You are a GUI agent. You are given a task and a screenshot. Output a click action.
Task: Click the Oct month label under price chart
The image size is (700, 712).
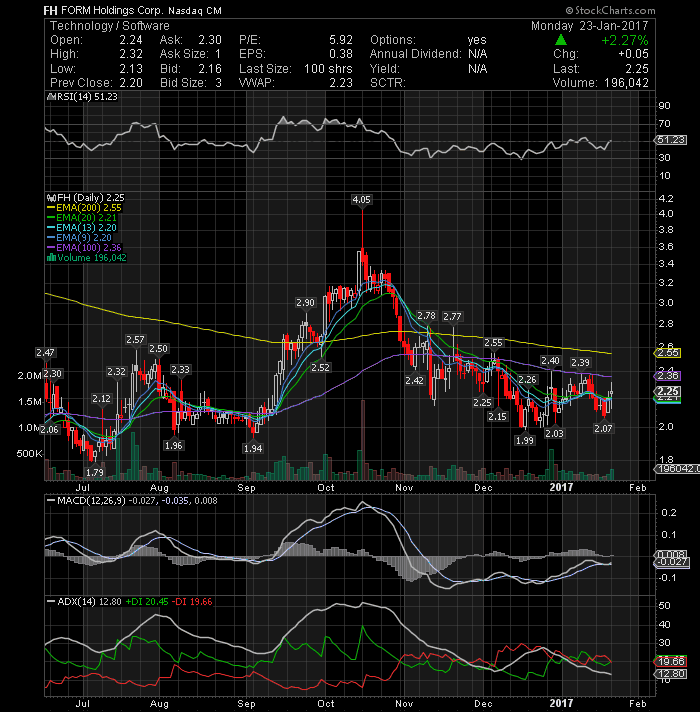coord(325,488)
